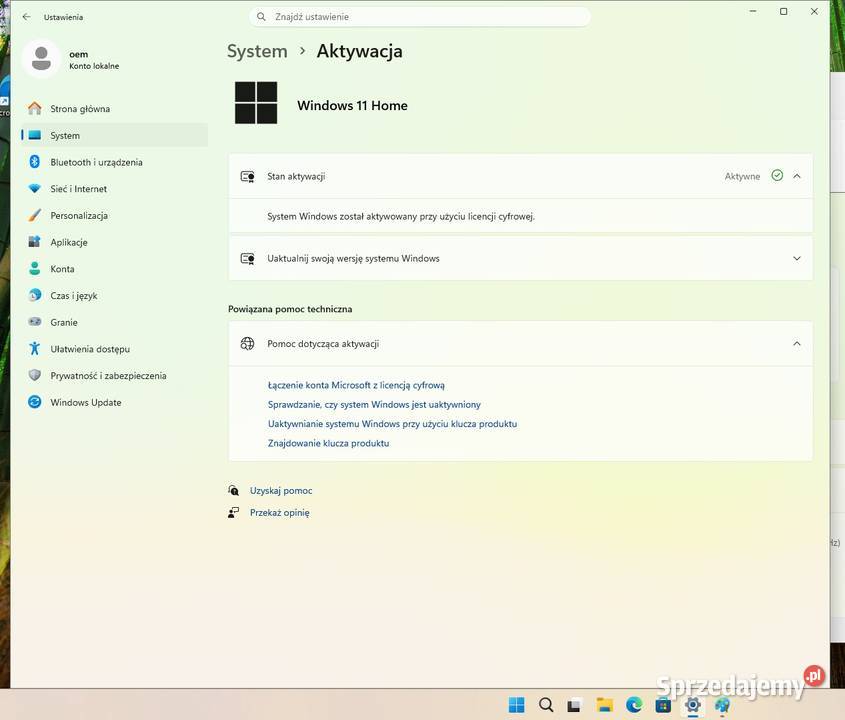The width and height of the screenshot is (845, 720).
Task: Click the Przekaż opinię feedback link
Action: click(x=279, y=513)
